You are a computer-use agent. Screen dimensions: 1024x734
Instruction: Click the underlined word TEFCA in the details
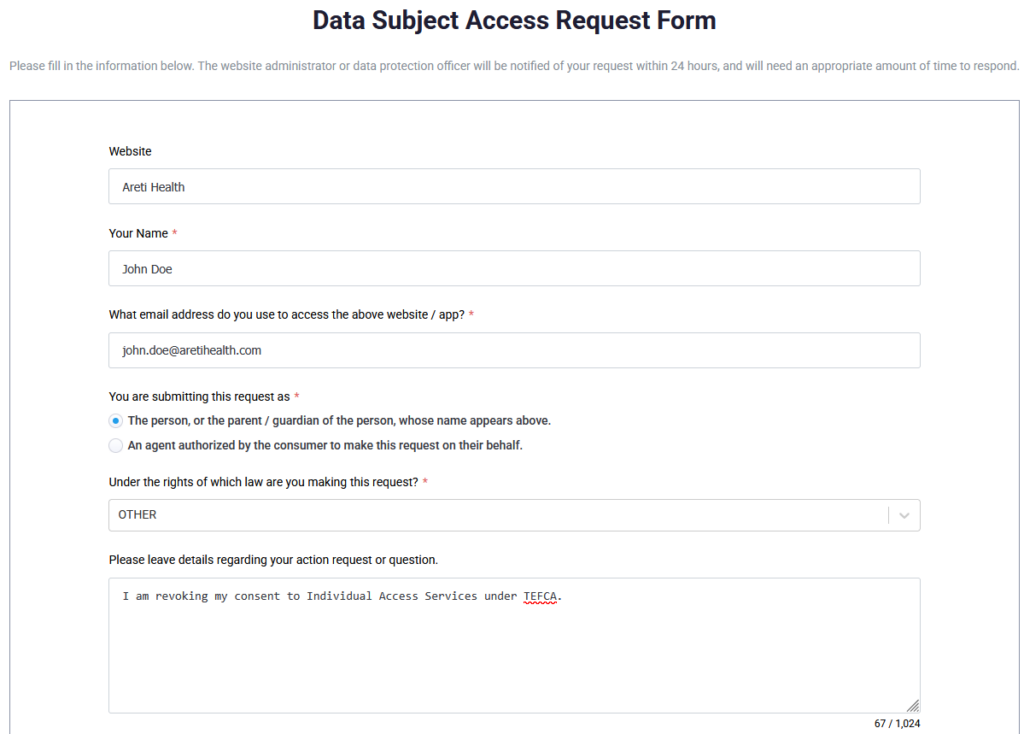pos(541,597)
